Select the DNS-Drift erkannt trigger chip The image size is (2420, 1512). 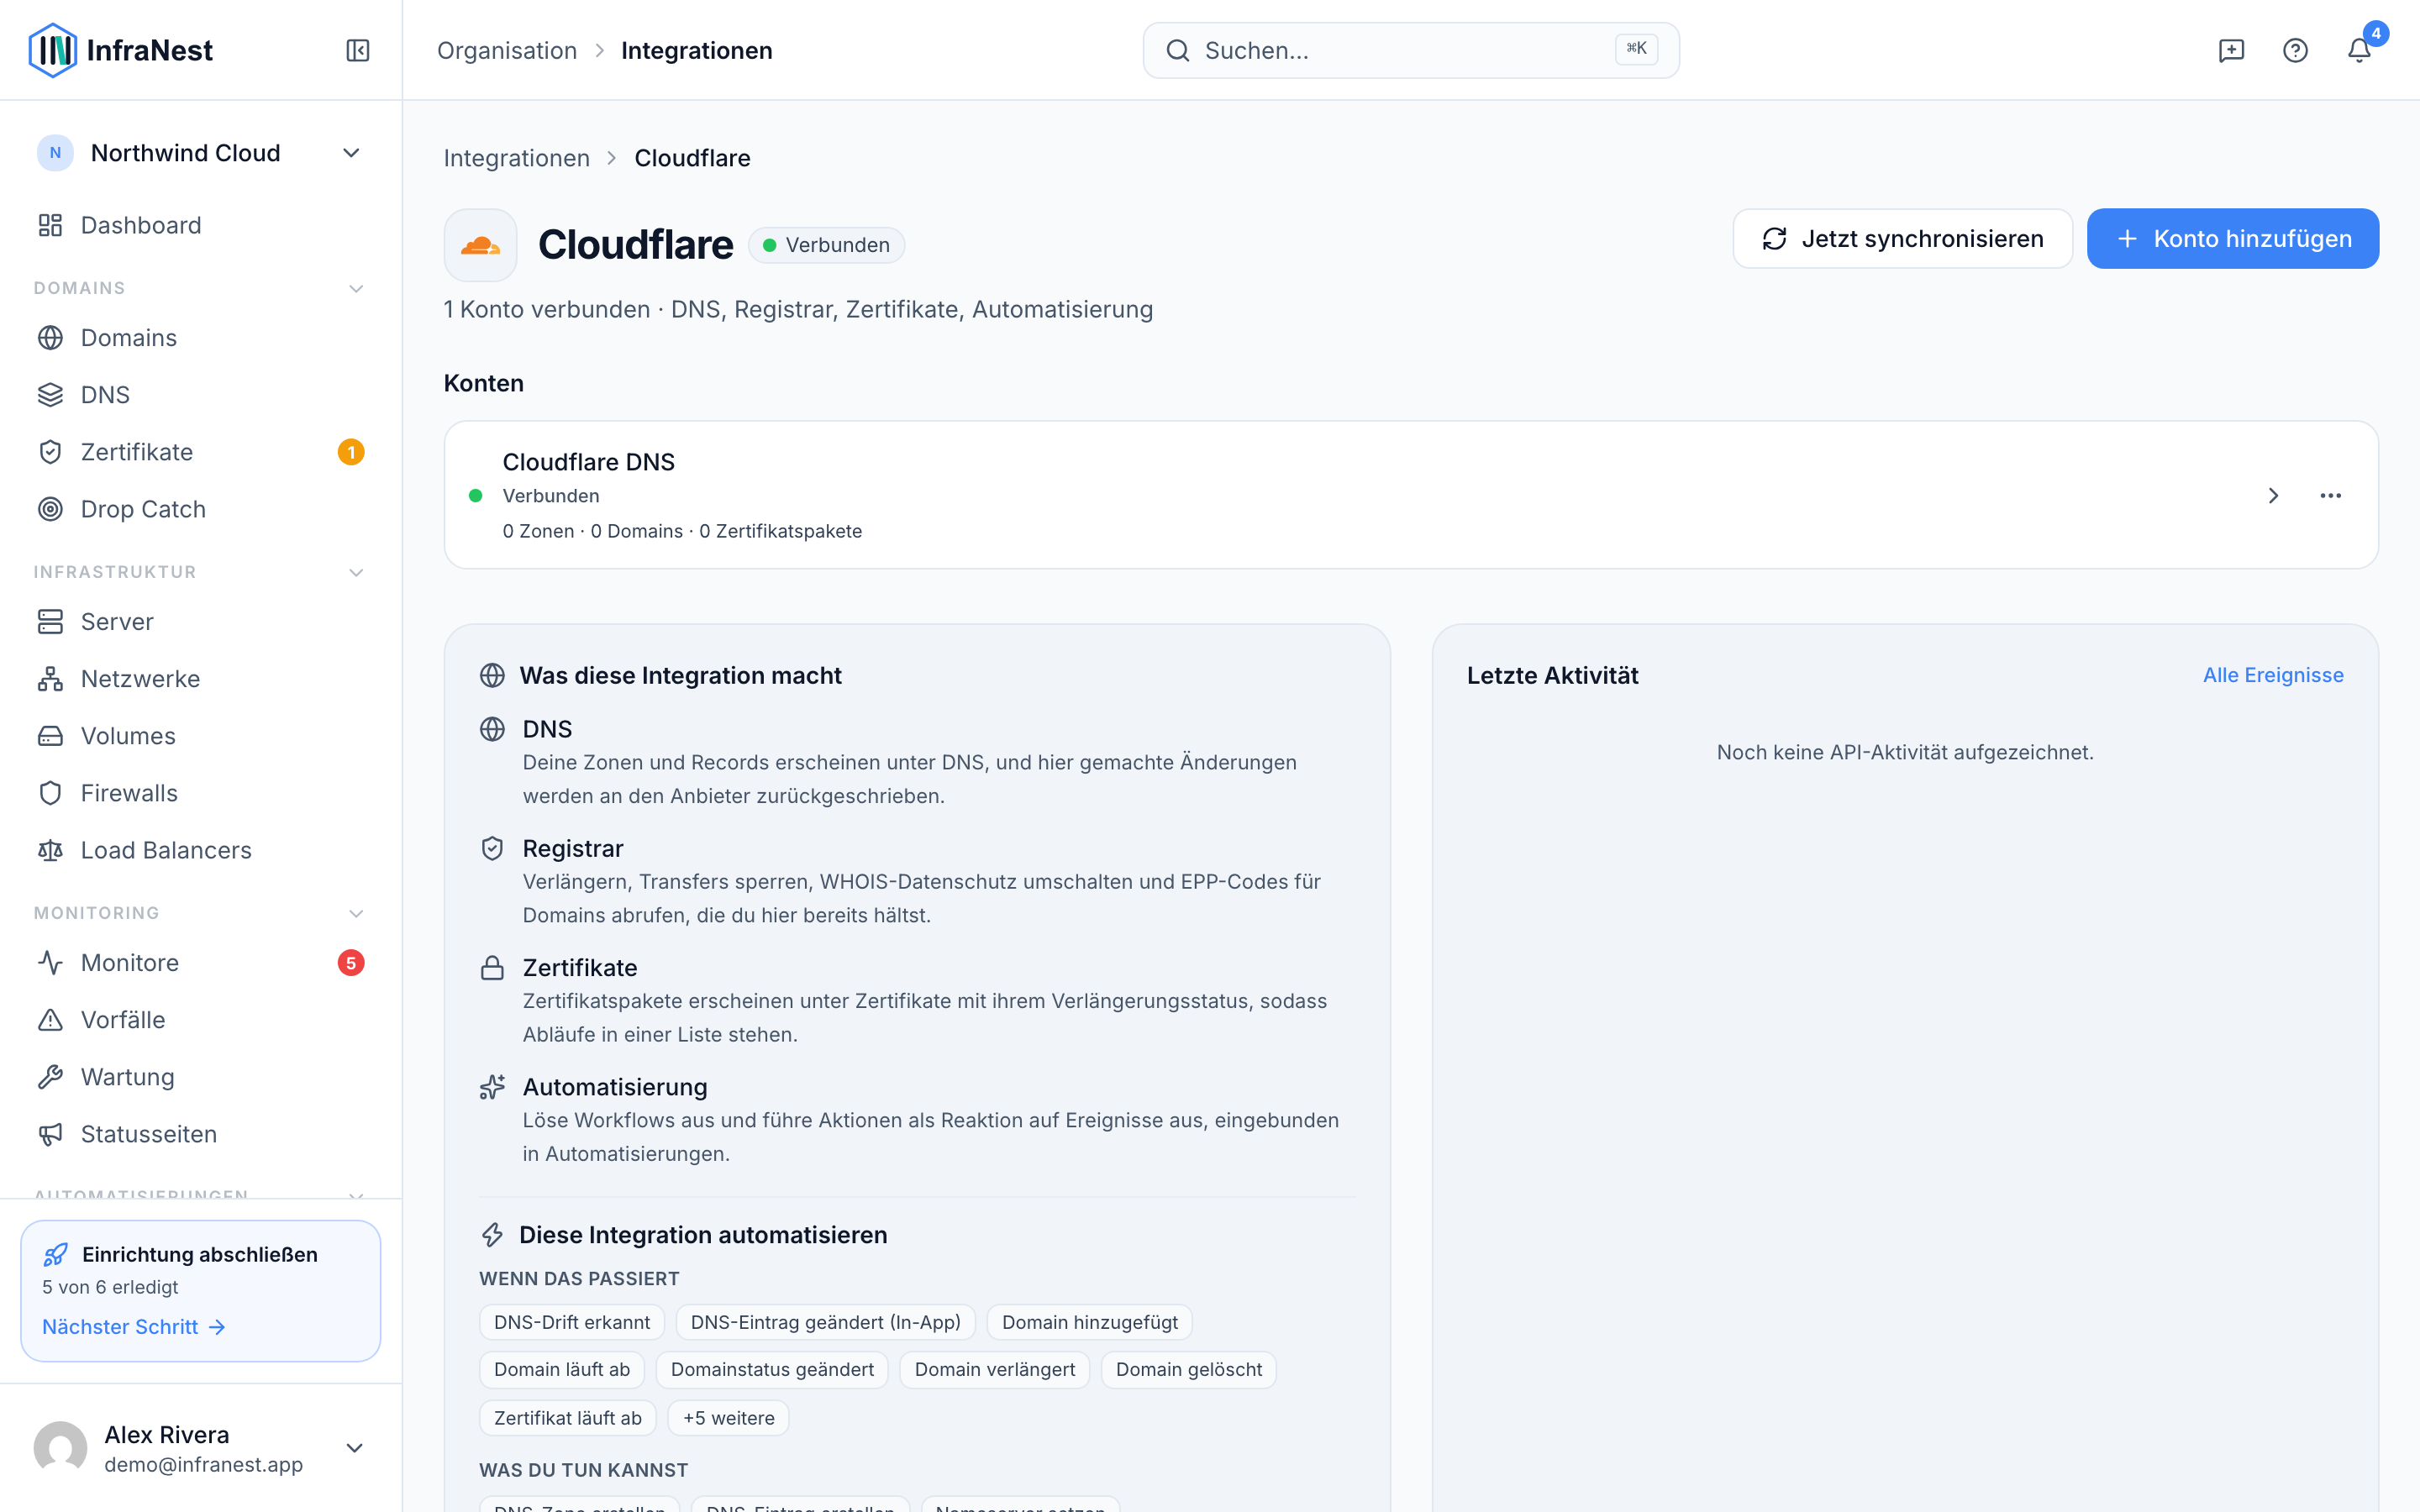click(572, 1322)
